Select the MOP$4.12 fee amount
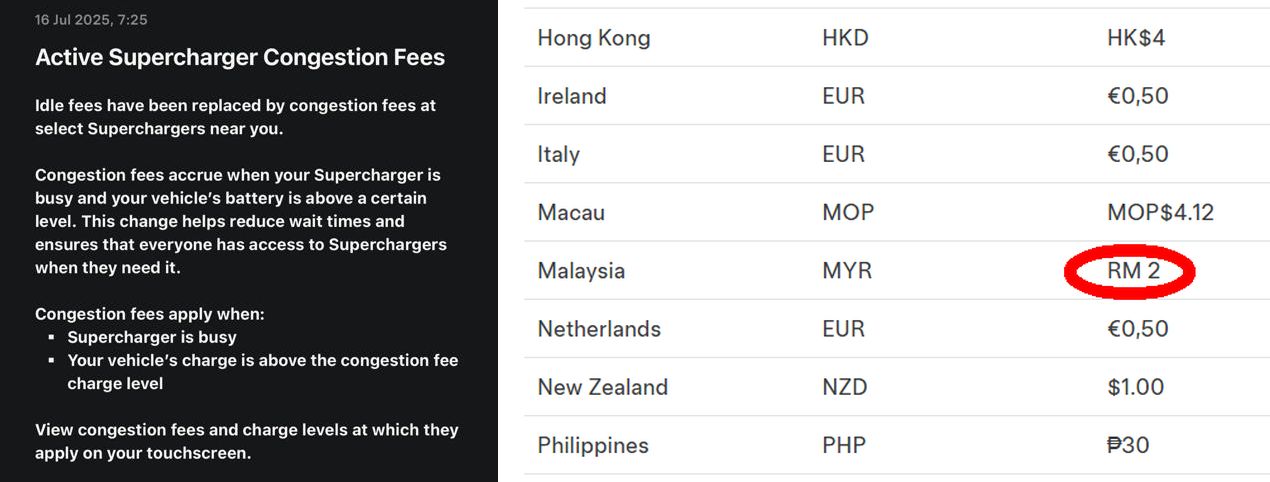Image resolution: width=1270 pixels, height=482 pixels. (x=1160, y=212)
